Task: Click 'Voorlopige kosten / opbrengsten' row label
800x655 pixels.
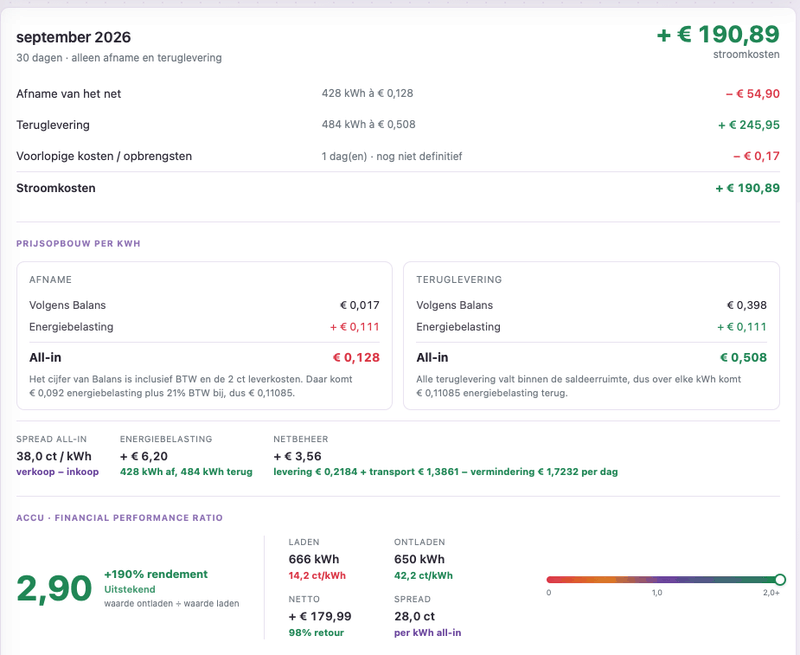Action: pyautogui.click(x=104, y=156)
